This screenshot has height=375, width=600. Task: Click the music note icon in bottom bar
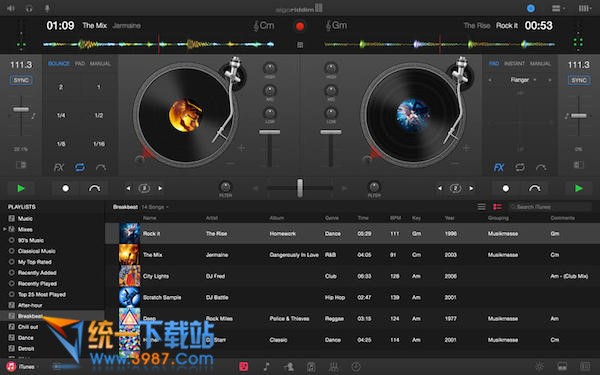coord(266,367)
